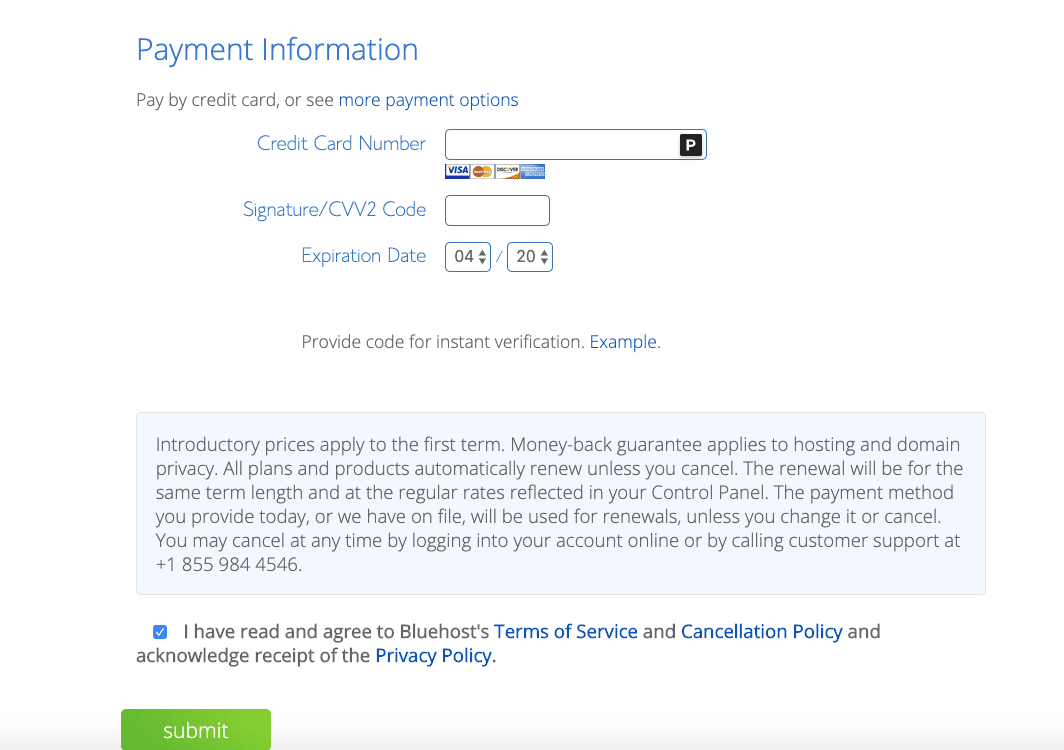View the verification code Example link
Screen dimensions: 1064x750
tap(623, 342)
